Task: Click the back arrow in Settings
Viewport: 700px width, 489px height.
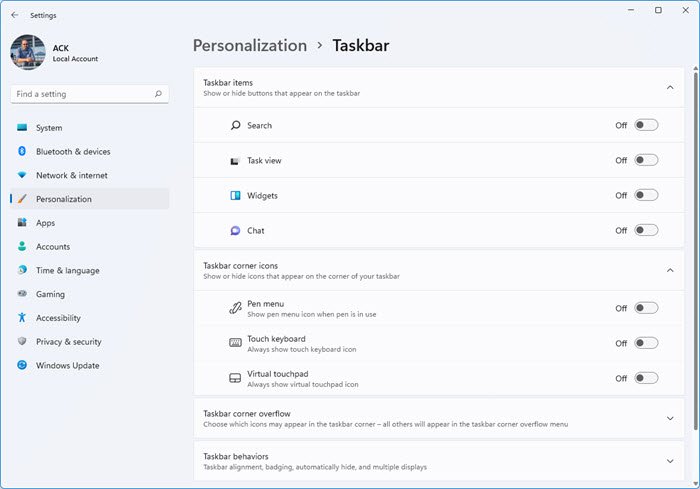Action: click(14, 15)
